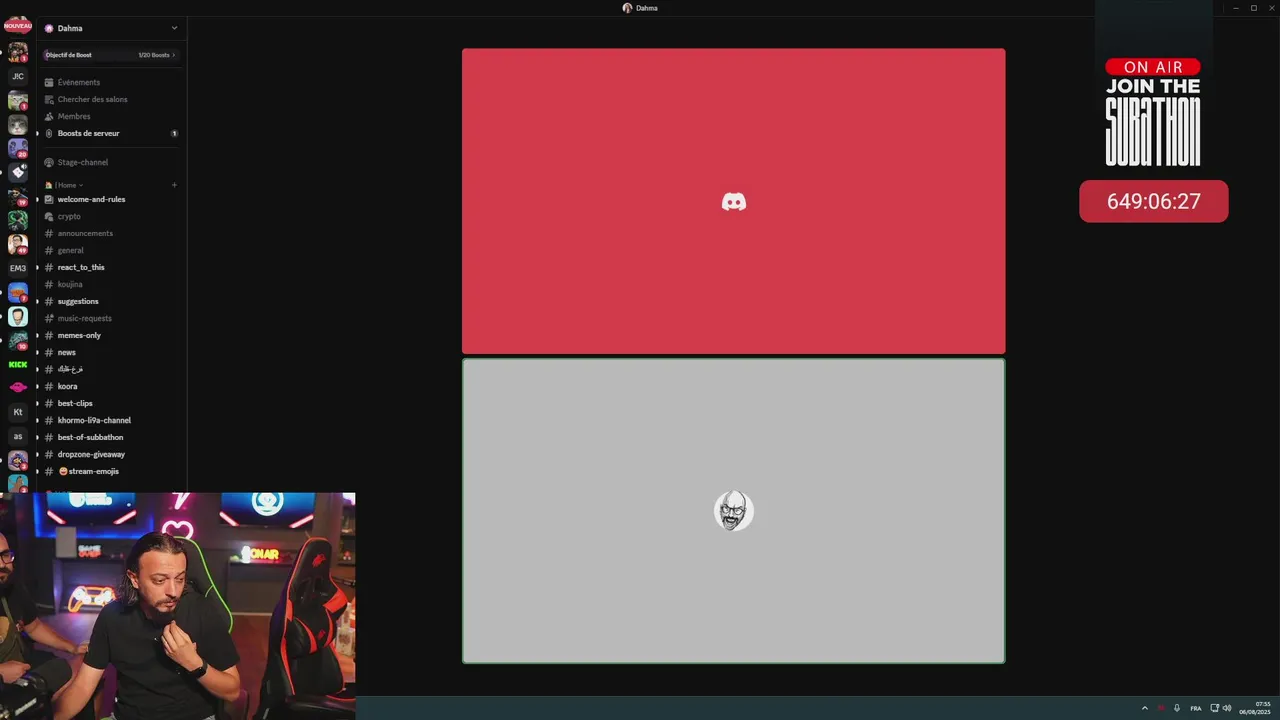Expand the Dahma server dropdown menu
Screen dimensions: 1280x720
coord(174,28)
